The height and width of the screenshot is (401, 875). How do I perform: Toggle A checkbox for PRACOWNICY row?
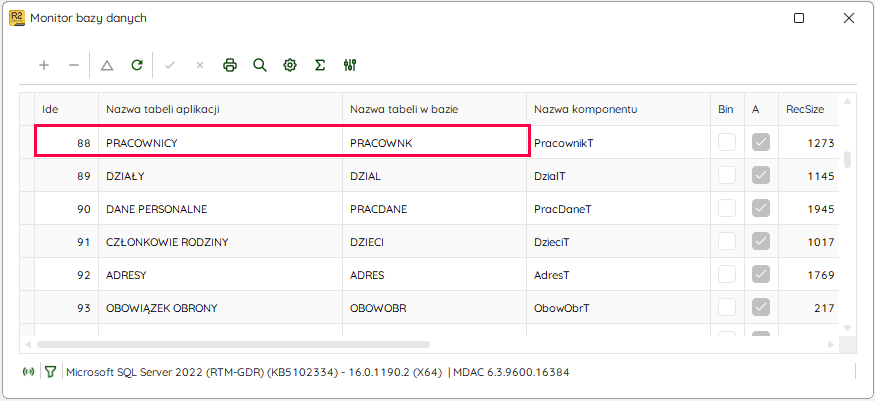(761, 143)
